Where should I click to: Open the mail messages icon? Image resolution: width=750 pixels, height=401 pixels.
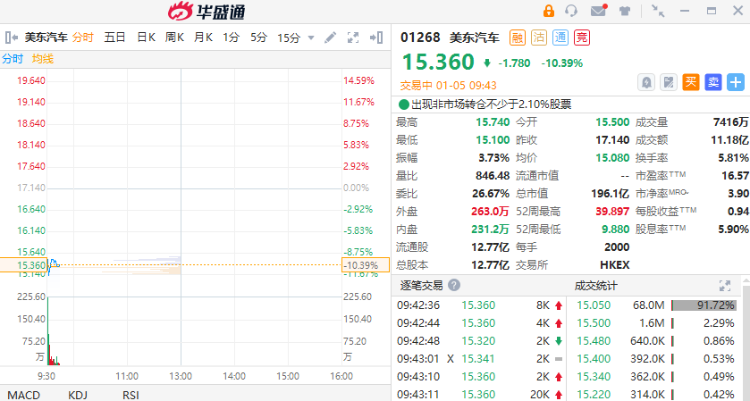(x=598, y=10)
